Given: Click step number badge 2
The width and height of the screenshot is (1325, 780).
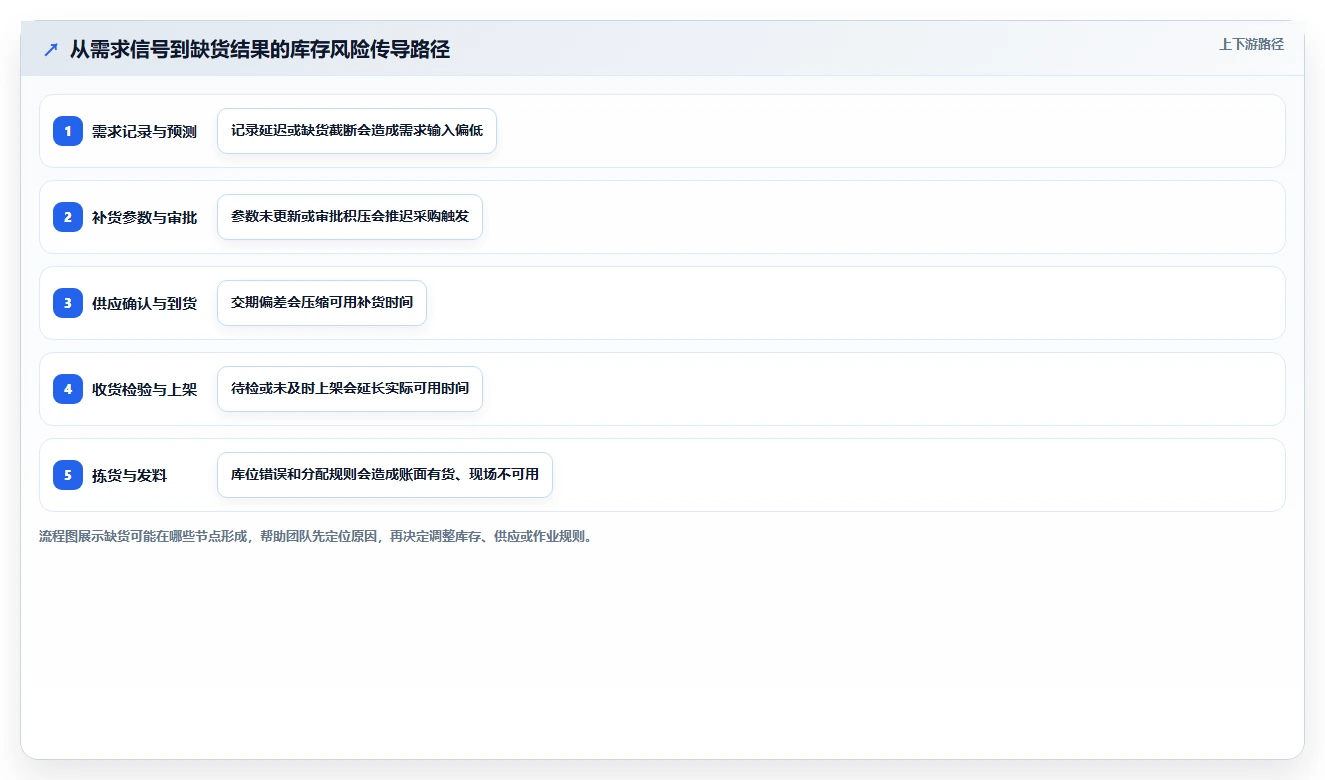Looking at the screenshot, I should [x=68, y=217].
